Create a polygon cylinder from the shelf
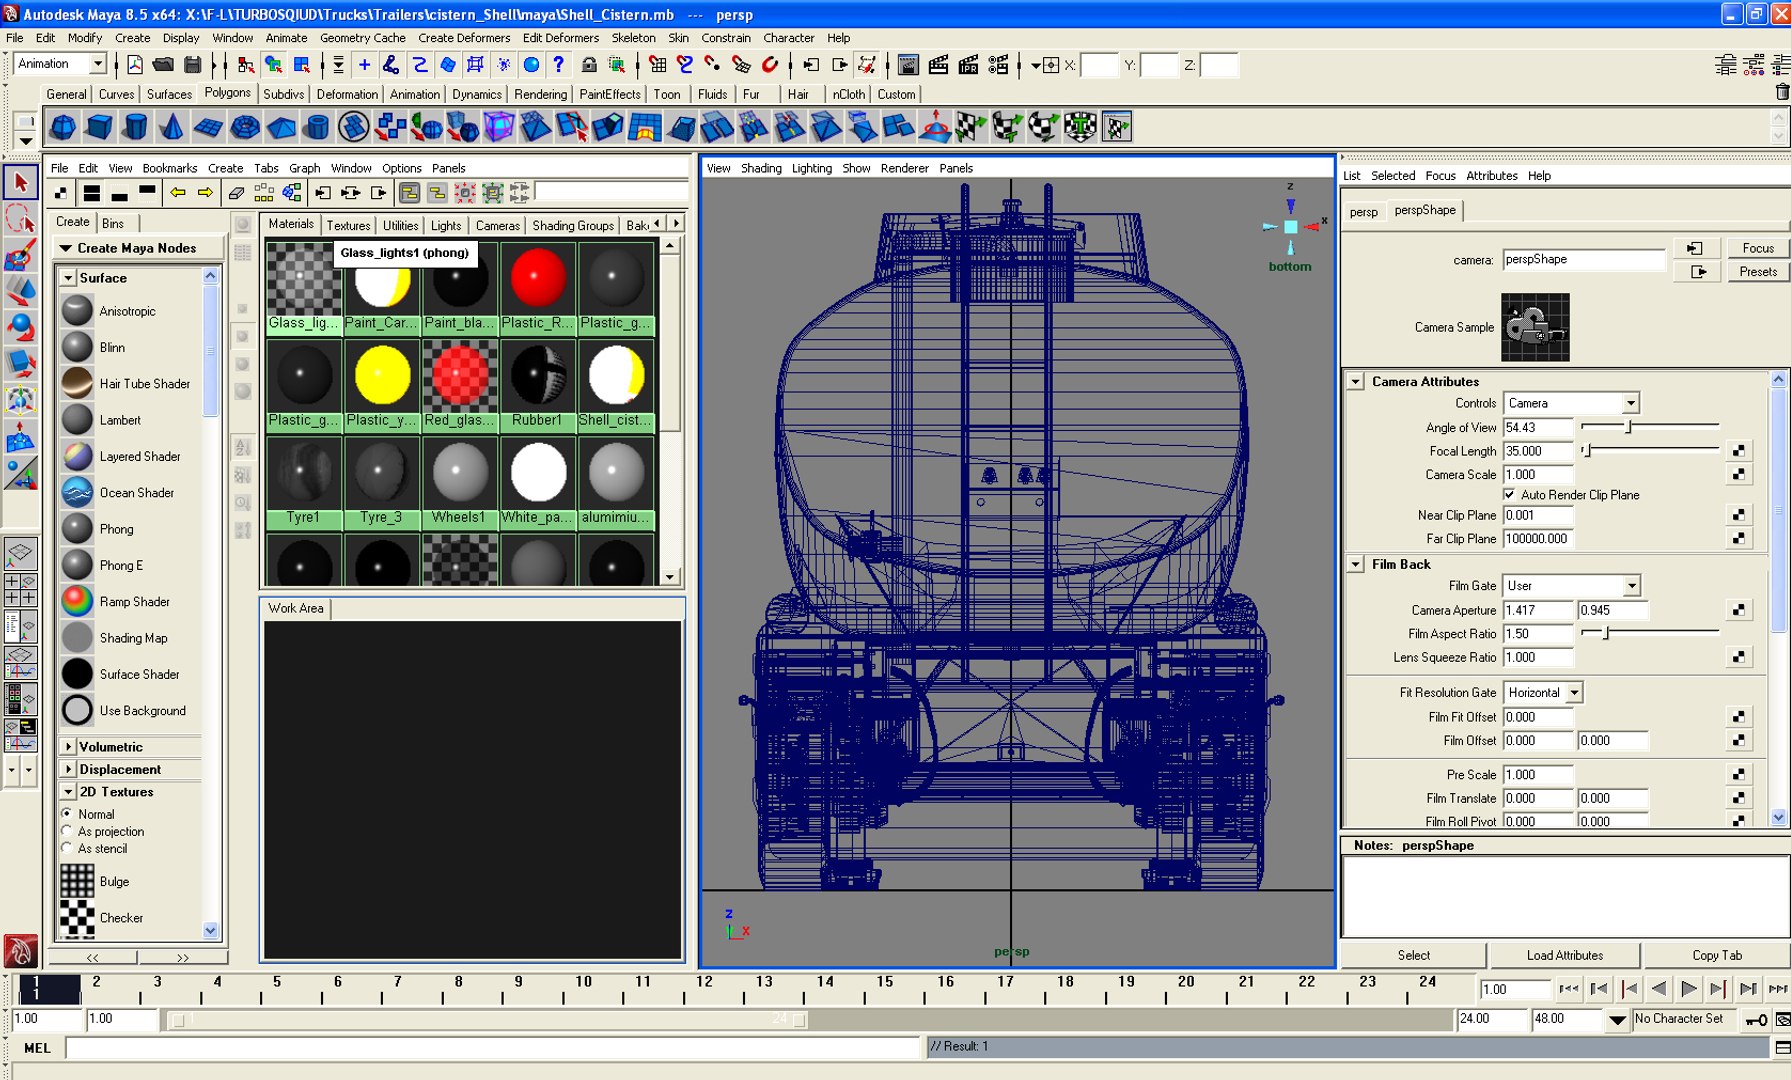 [136, 127]
